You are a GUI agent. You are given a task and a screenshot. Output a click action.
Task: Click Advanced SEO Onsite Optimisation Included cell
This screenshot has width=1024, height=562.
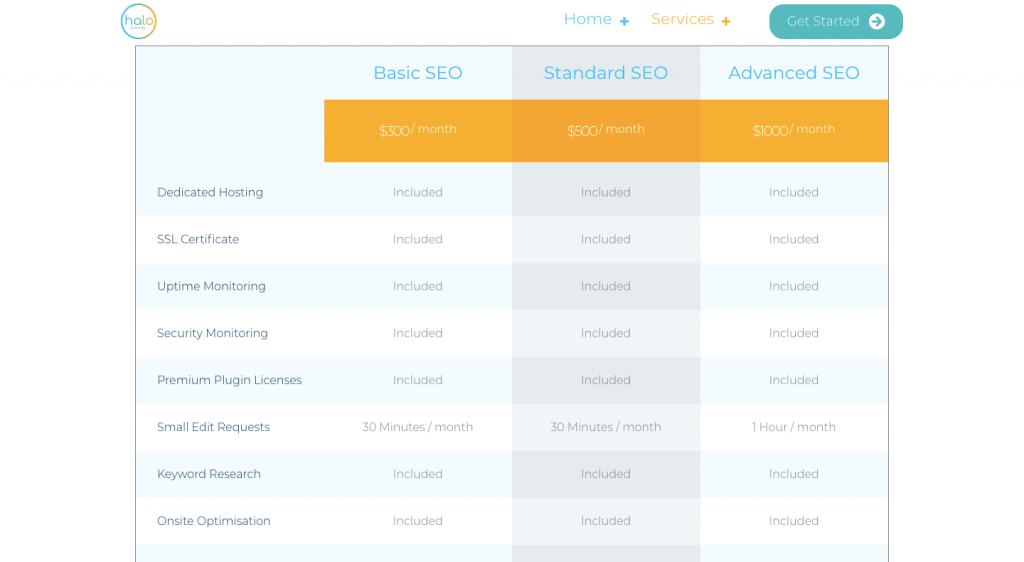pyautogui.click(x=794, y=522)
